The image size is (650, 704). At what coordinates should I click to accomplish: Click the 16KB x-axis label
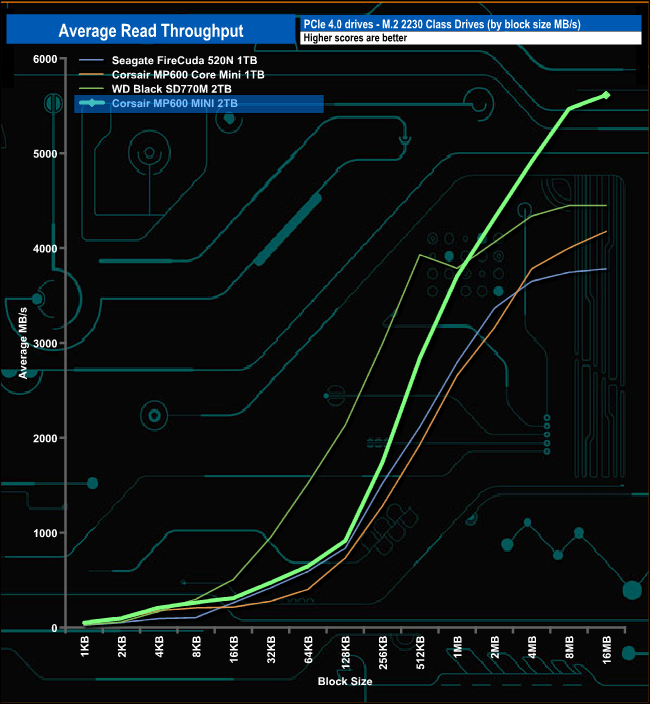(234, 649)
